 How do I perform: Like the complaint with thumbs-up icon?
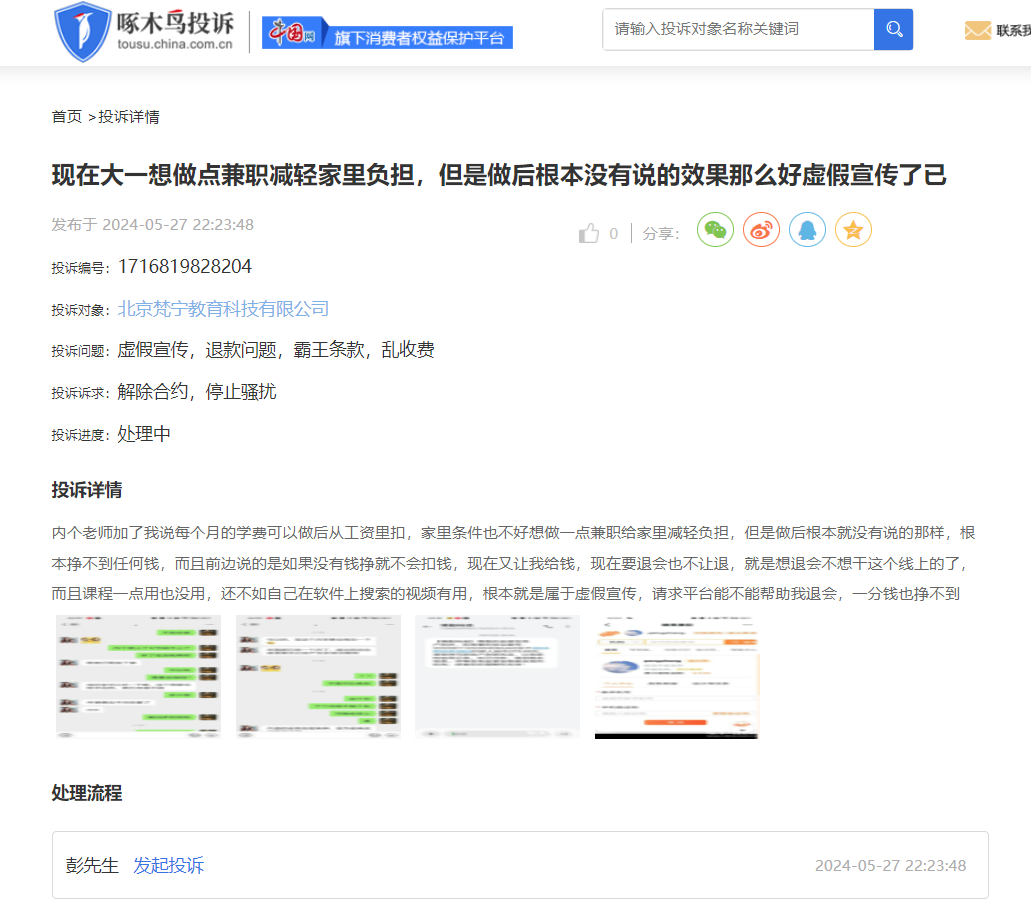pos(588,233)
